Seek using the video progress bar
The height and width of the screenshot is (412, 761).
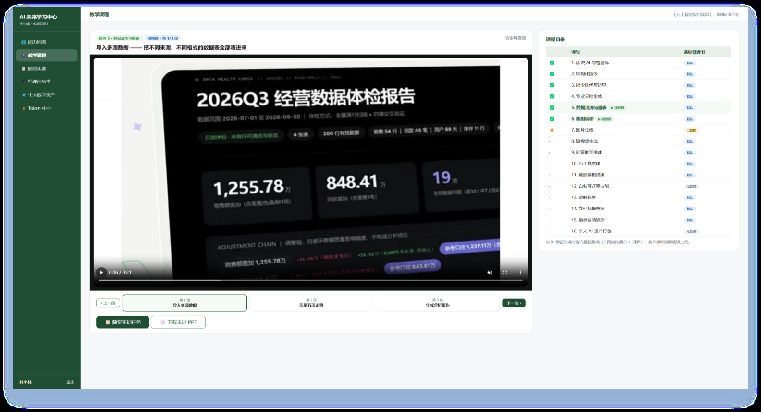pyautogui.click(x=311, y=280)
